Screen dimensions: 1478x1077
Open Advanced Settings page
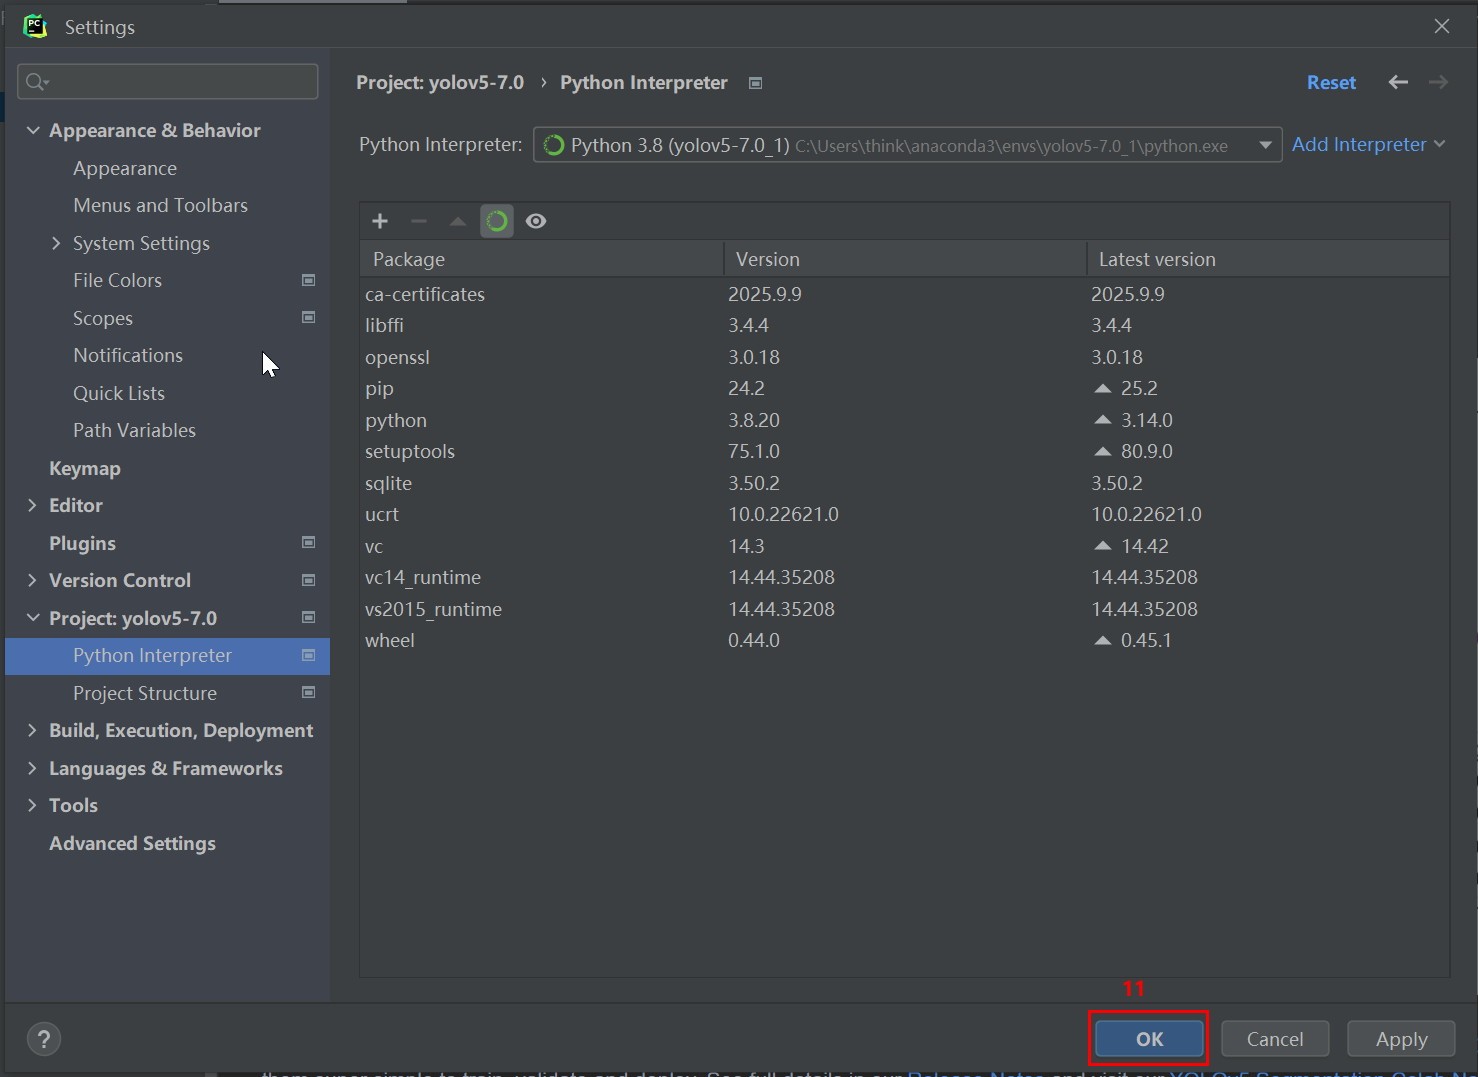point(132,843)
